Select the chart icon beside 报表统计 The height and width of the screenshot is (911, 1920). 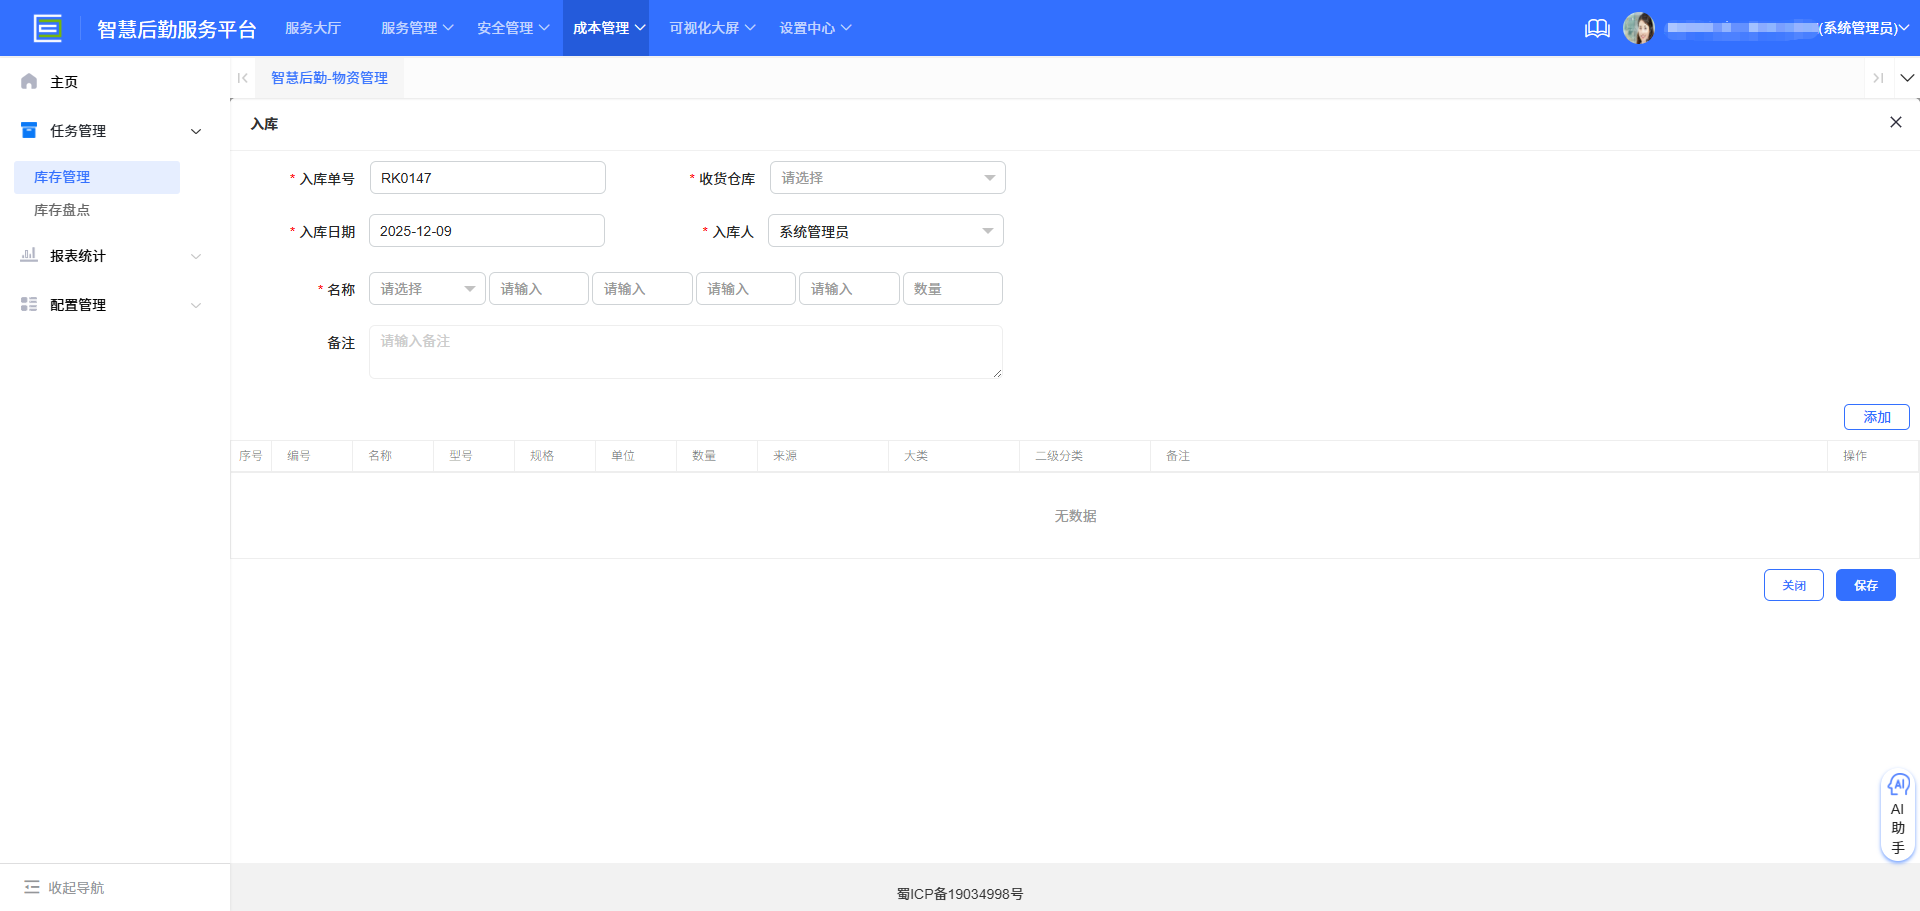tap(29, 256)
